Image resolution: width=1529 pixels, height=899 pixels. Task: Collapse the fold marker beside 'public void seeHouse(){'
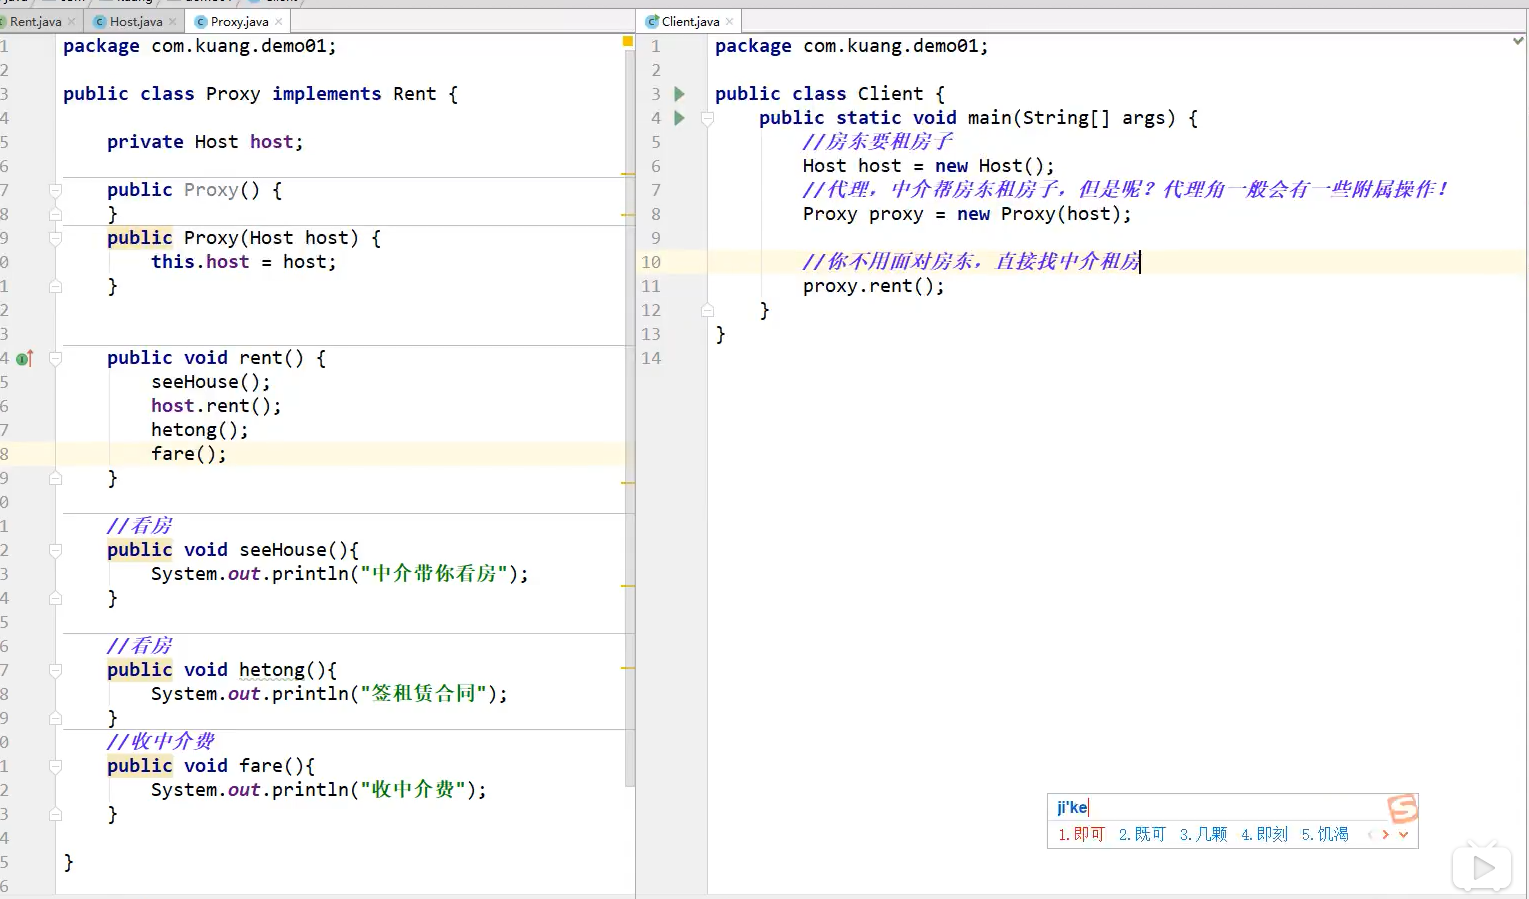[x=56, y=550]
